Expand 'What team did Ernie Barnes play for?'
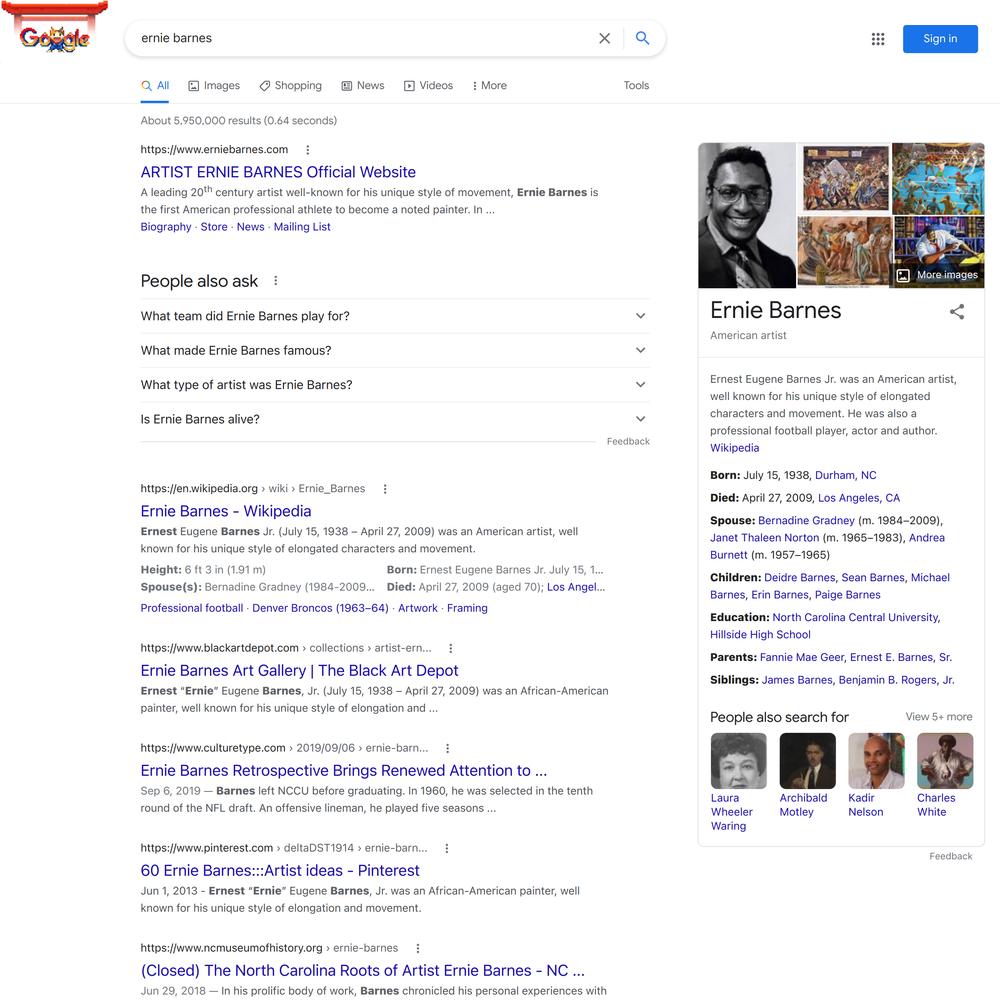 point(395,316)
